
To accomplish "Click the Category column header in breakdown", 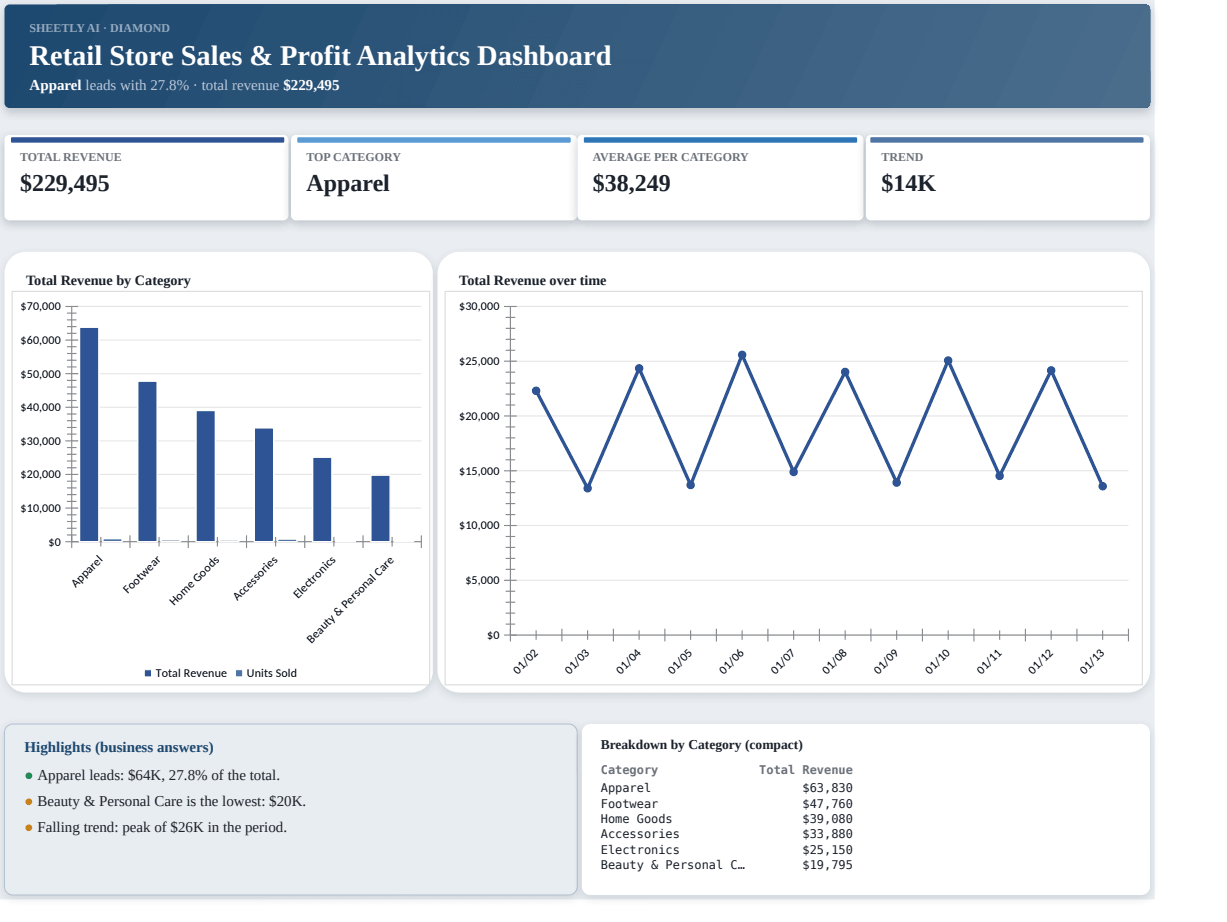I will pyautogui.click(x=629, y=770).
